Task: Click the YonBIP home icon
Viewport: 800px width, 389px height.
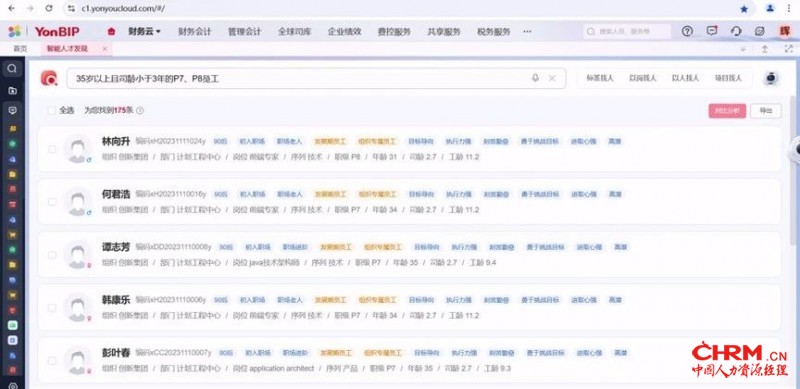Action: (x=111, y=32)
